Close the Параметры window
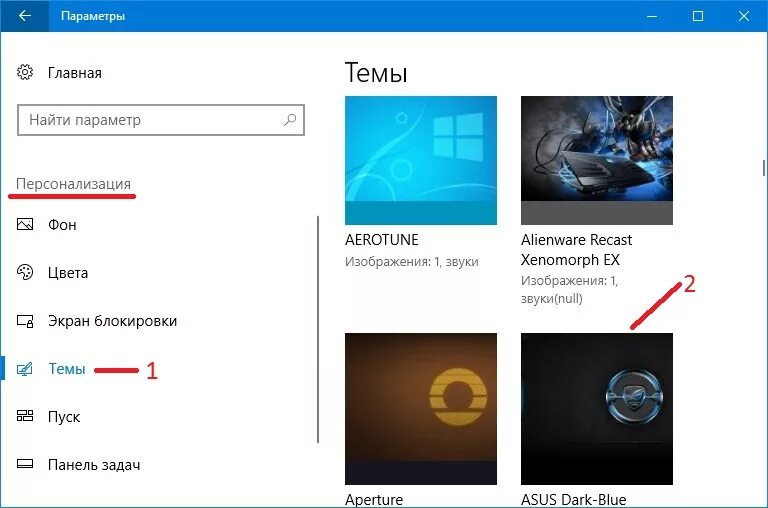This screenshot has width=768, height=508. point(744,16)
